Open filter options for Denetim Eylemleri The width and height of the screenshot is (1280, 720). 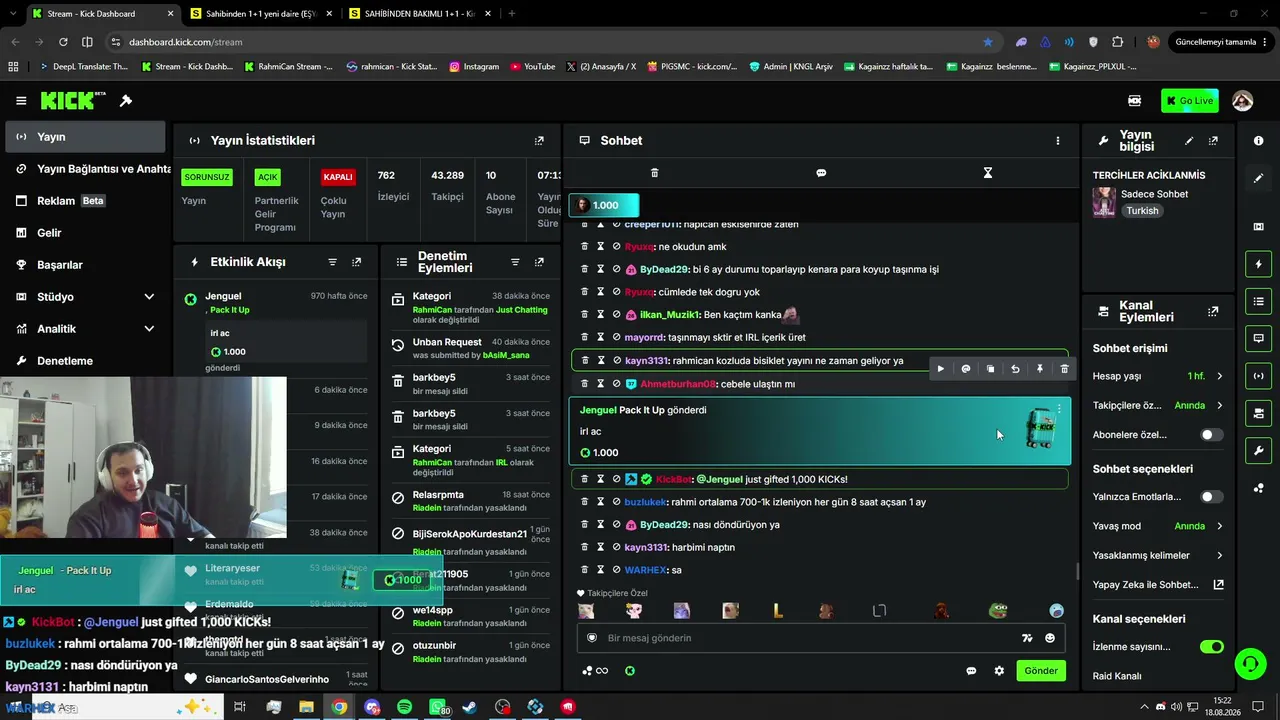coord(515,262)
